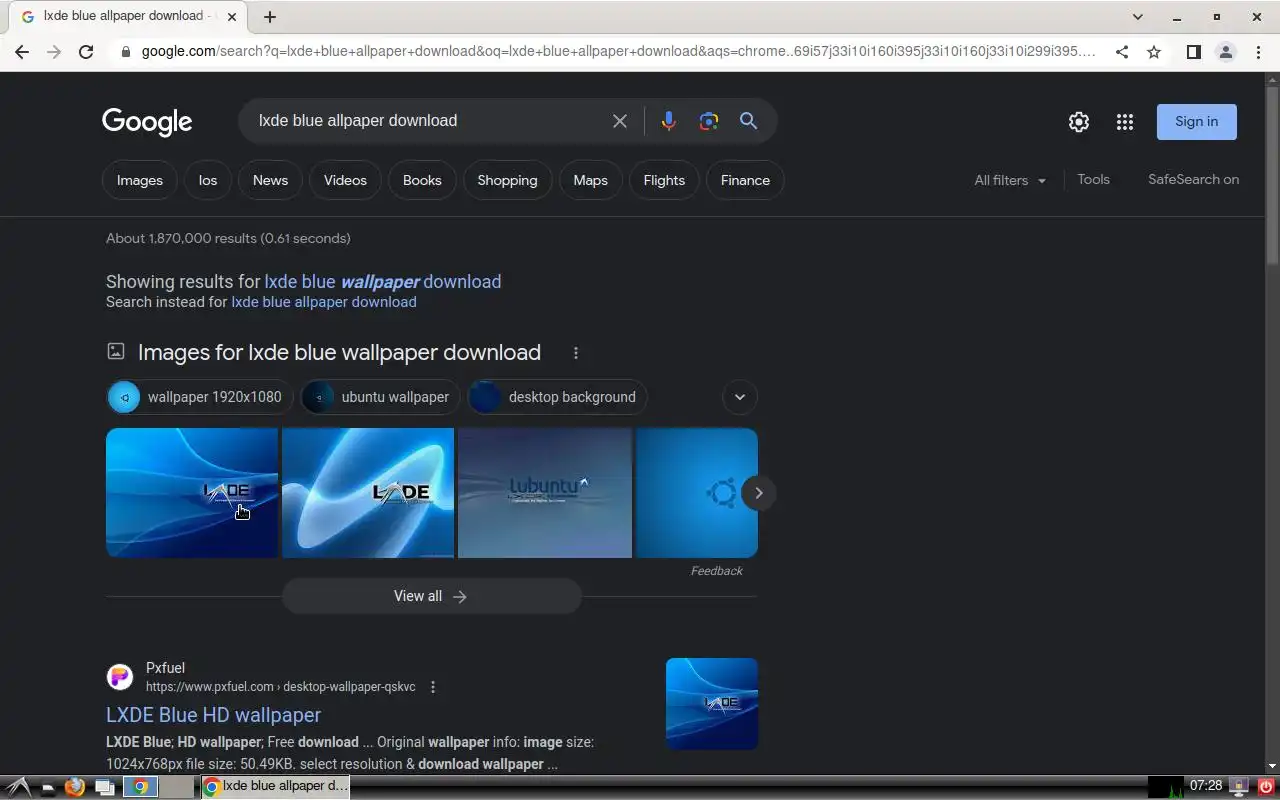The width and height of the screenshot is (1280, 800).
Task: Click the taskbar clock showing 07:28
Action: click(1206, 786)
